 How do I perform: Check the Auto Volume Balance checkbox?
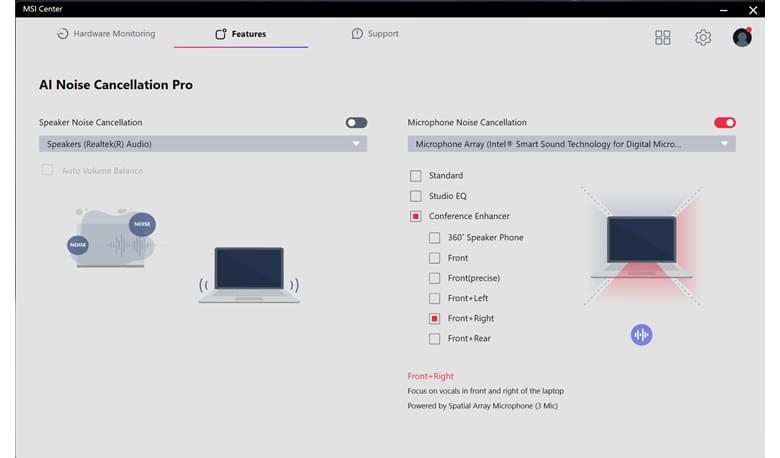point(47,170)
